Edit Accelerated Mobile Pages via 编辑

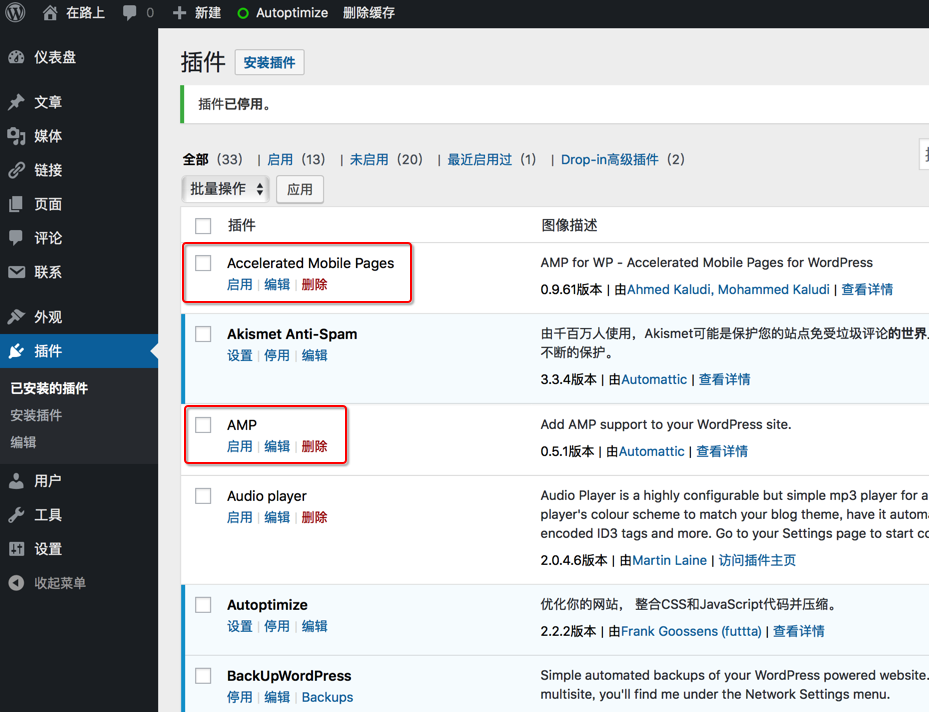coord(277,284)
